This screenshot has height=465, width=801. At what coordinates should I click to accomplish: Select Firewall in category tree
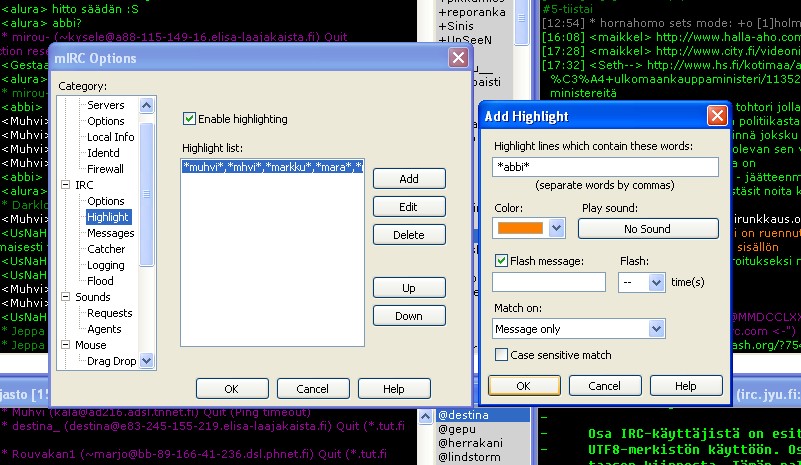coord(105,169)
